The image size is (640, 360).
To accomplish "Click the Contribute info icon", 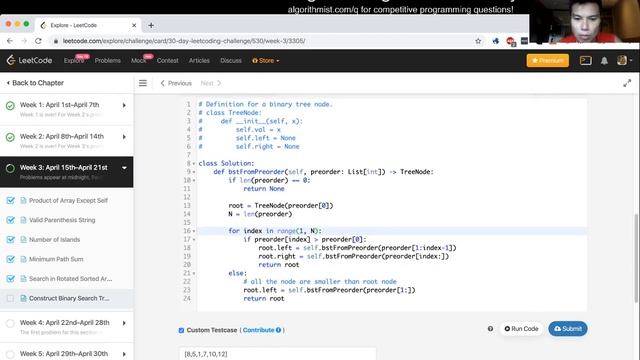I will tap(278, 330).
